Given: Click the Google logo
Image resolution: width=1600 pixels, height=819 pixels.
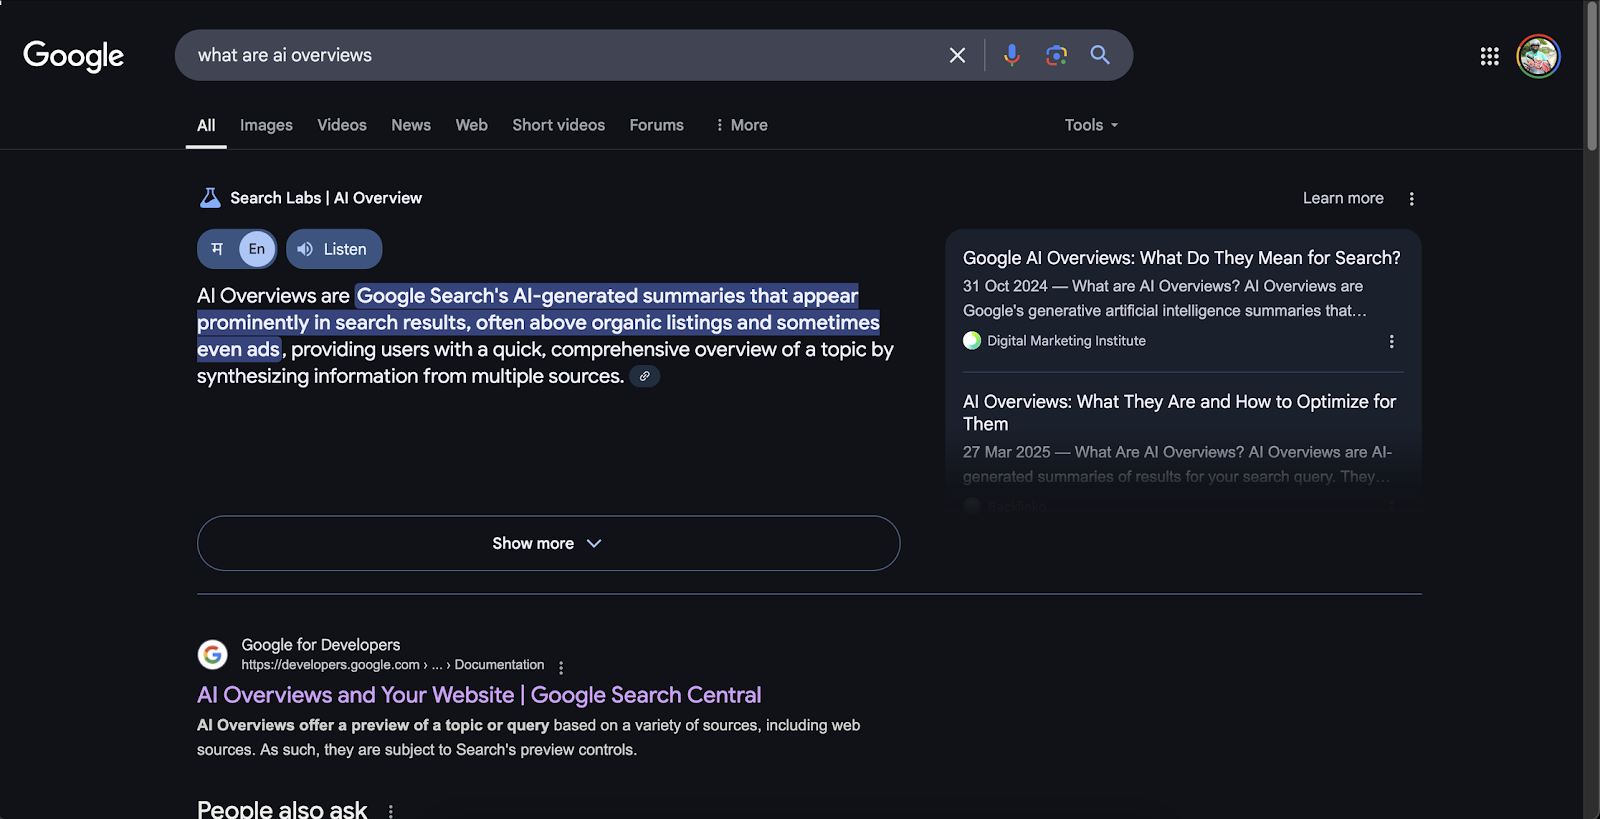Looking at the screenshot, I should [x=73, y=56].
